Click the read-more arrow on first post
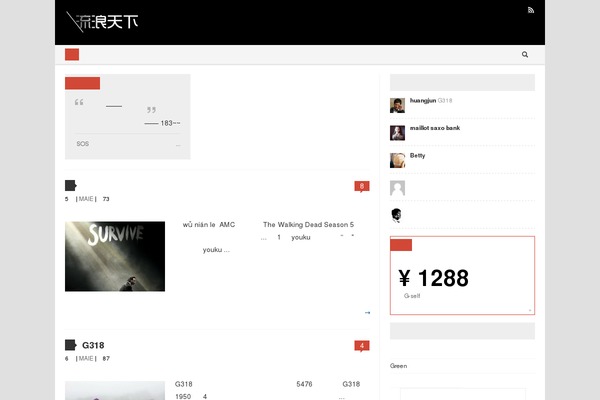Viewport: 600px width, 400px height. point(367,313)
